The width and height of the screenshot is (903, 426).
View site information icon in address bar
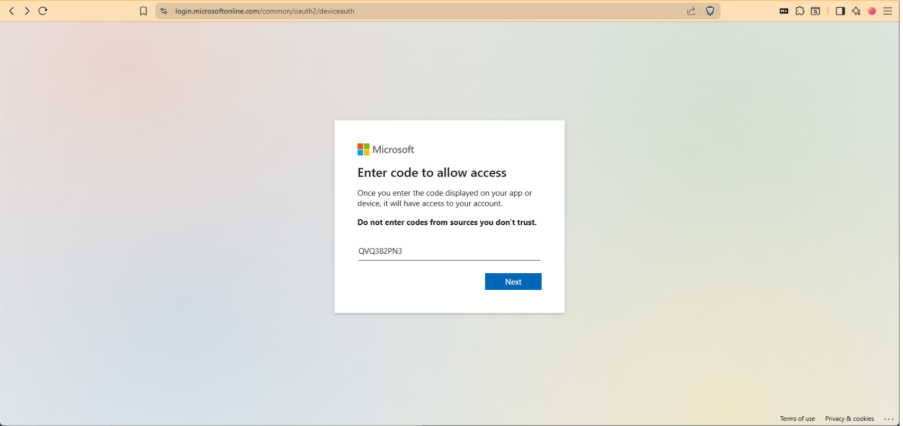tap(164, 11)
